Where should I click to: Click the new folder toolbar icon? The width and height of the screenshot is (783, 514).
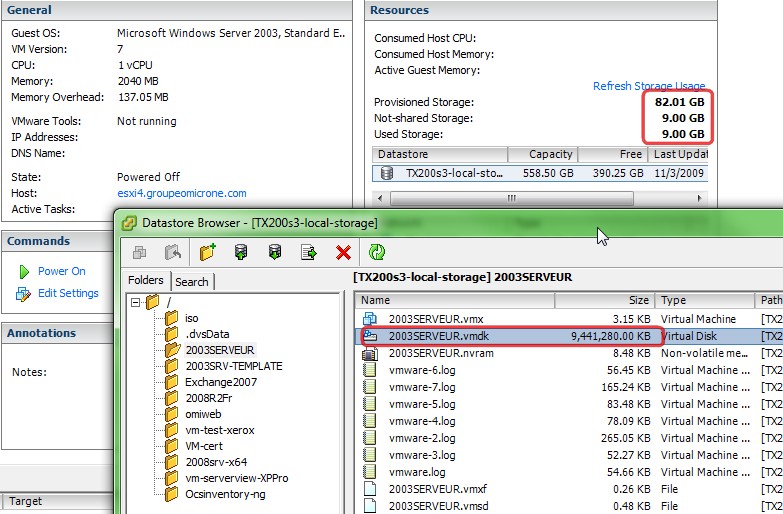[207, 253]
